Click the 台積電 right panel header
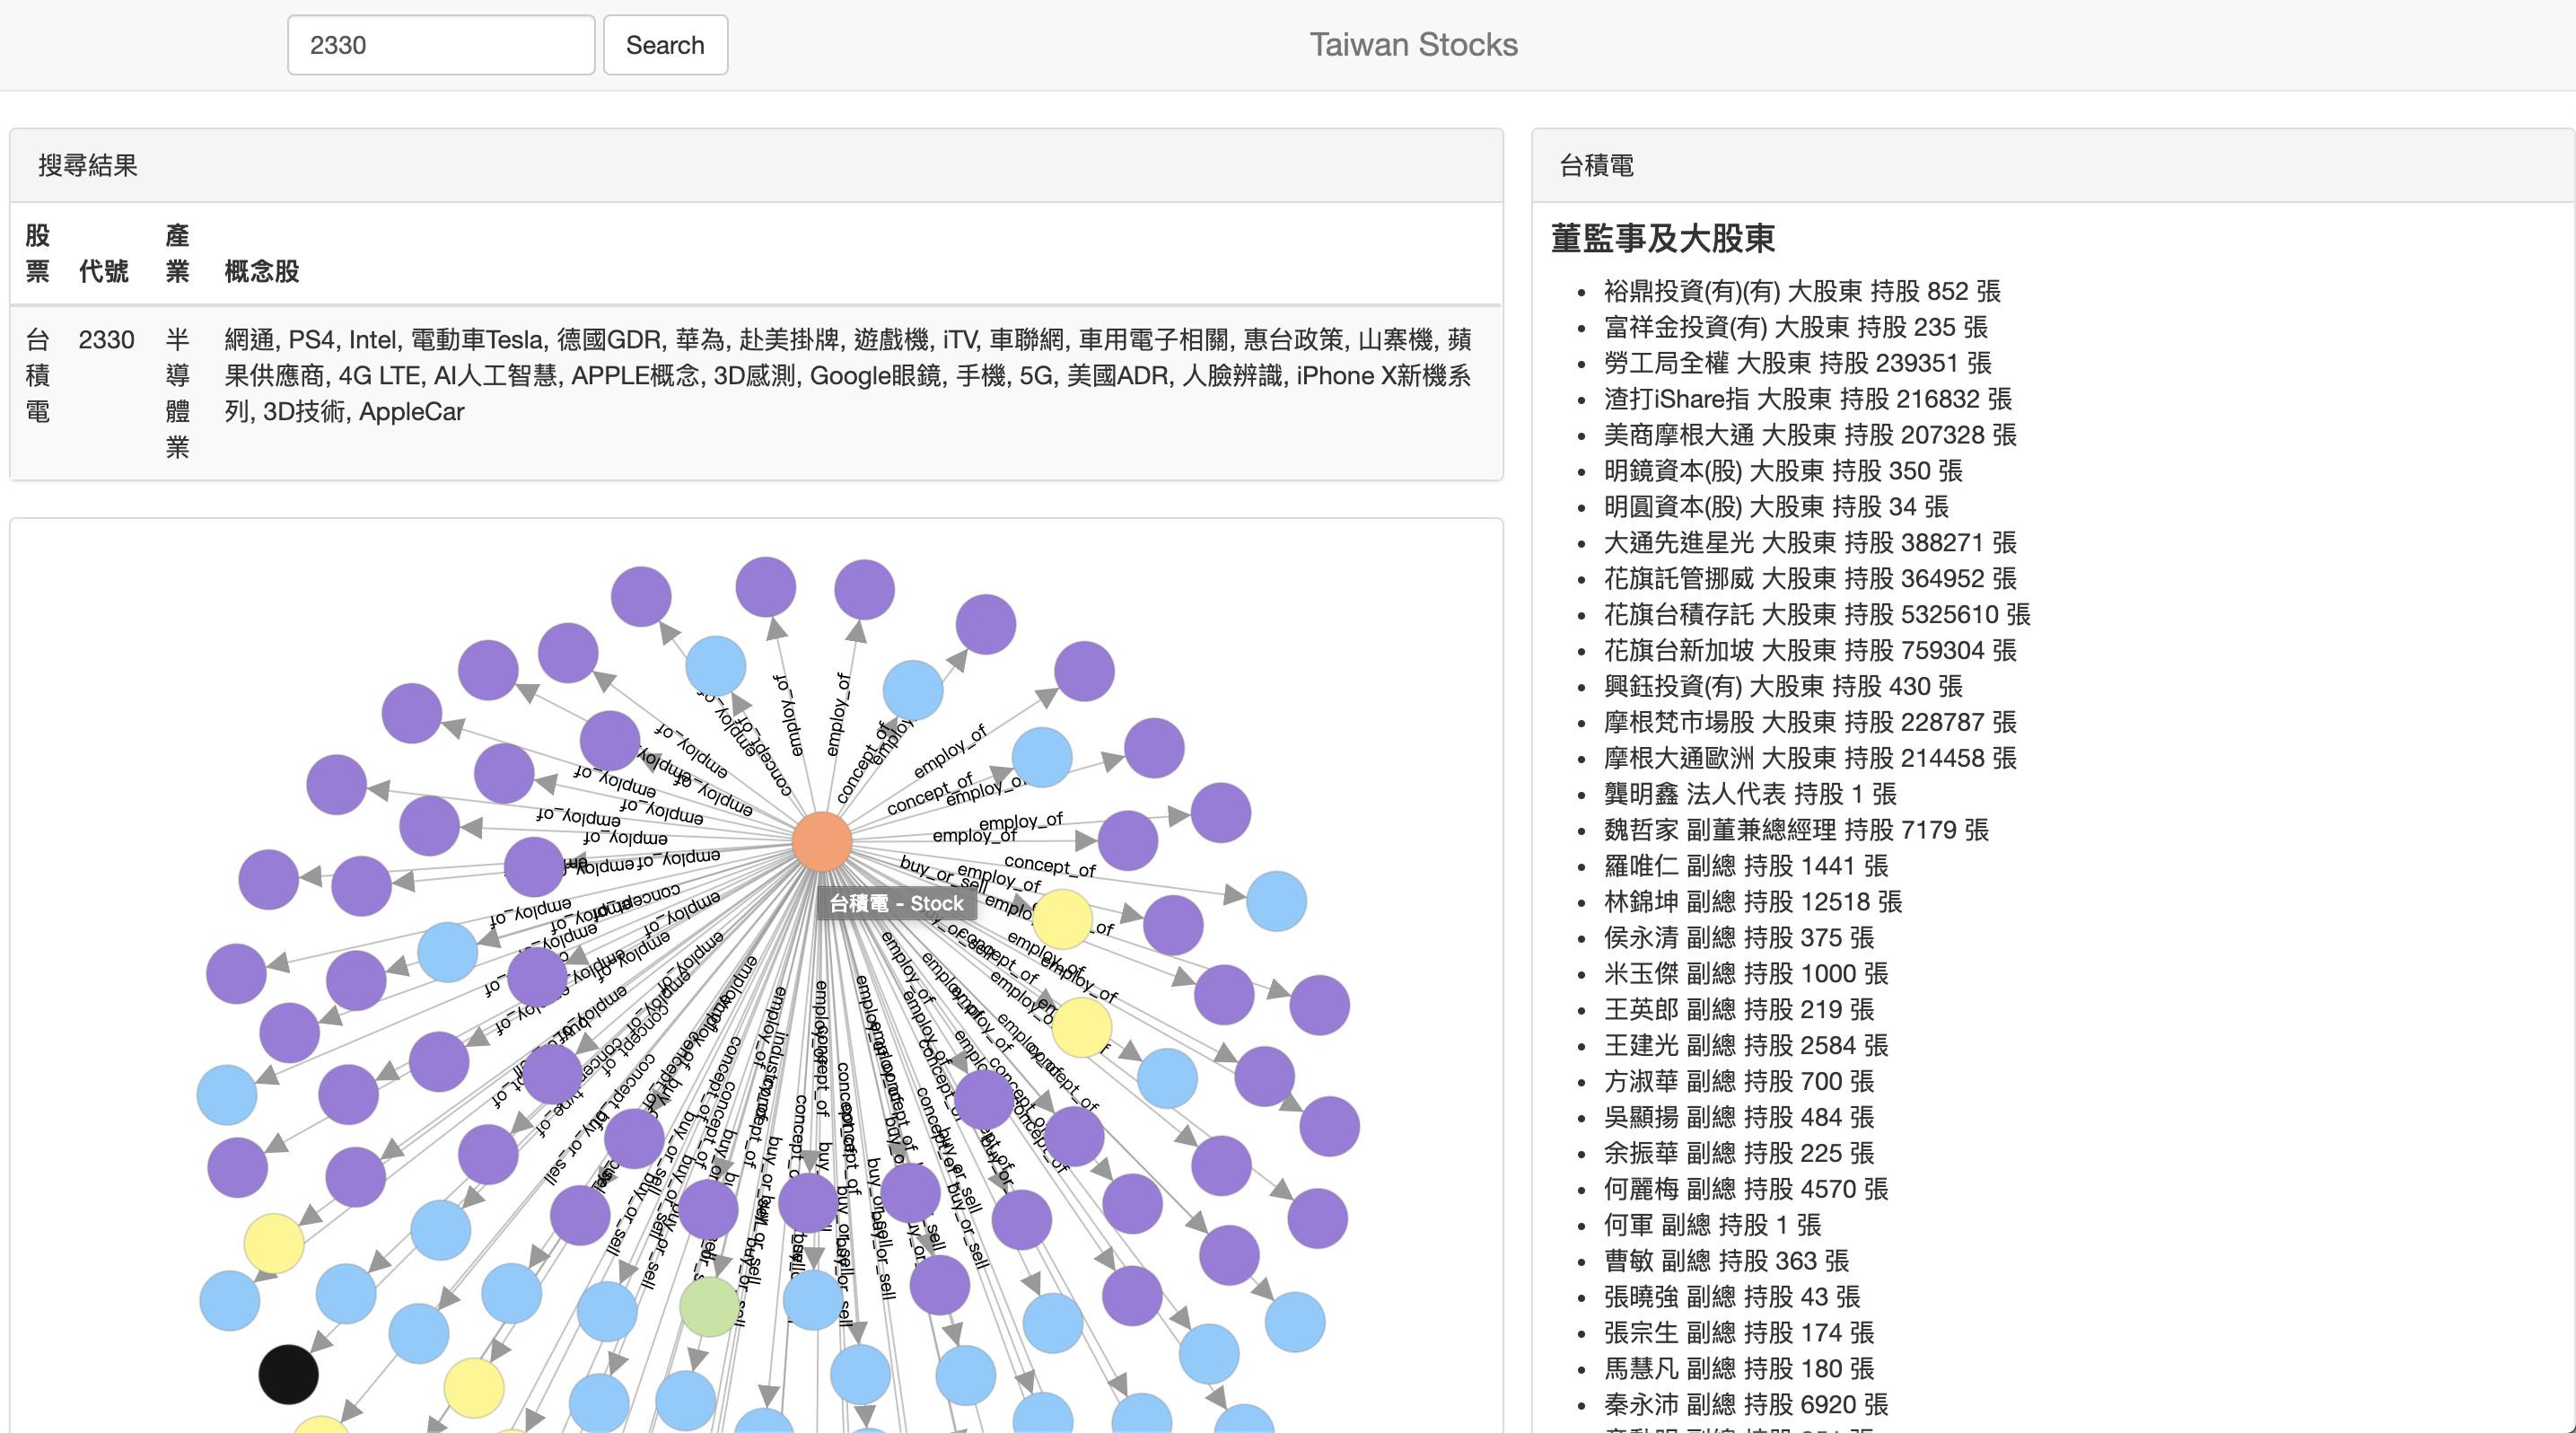Screen dimensions: 2576x1433 pyautogui.click(x=1596, y=165)
